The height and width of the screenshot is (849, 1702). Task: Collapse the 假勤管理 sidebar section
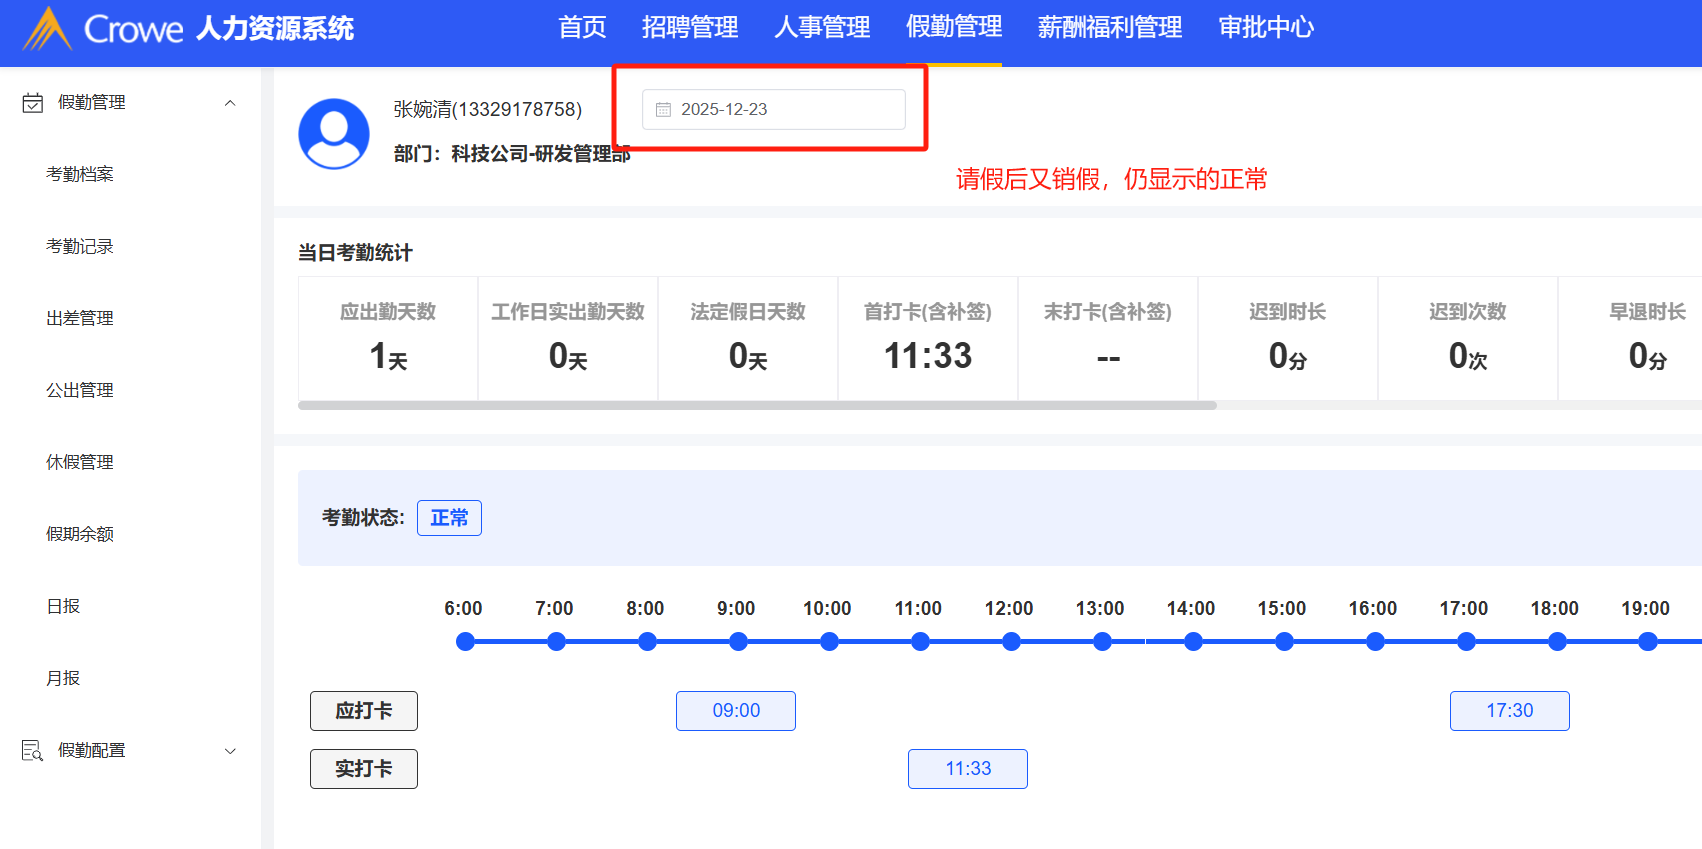coord(230,103)
